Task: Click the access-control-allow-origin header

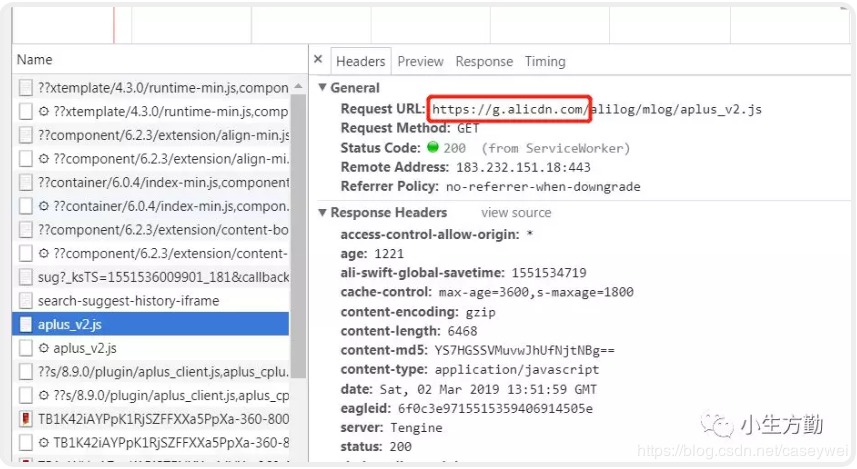Action: click(436, 234)
